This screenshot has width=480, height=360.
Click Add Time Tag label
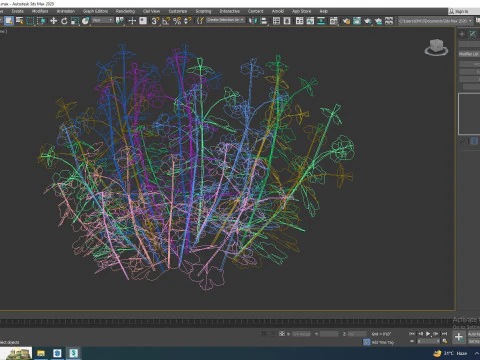[x=383, y=342]
